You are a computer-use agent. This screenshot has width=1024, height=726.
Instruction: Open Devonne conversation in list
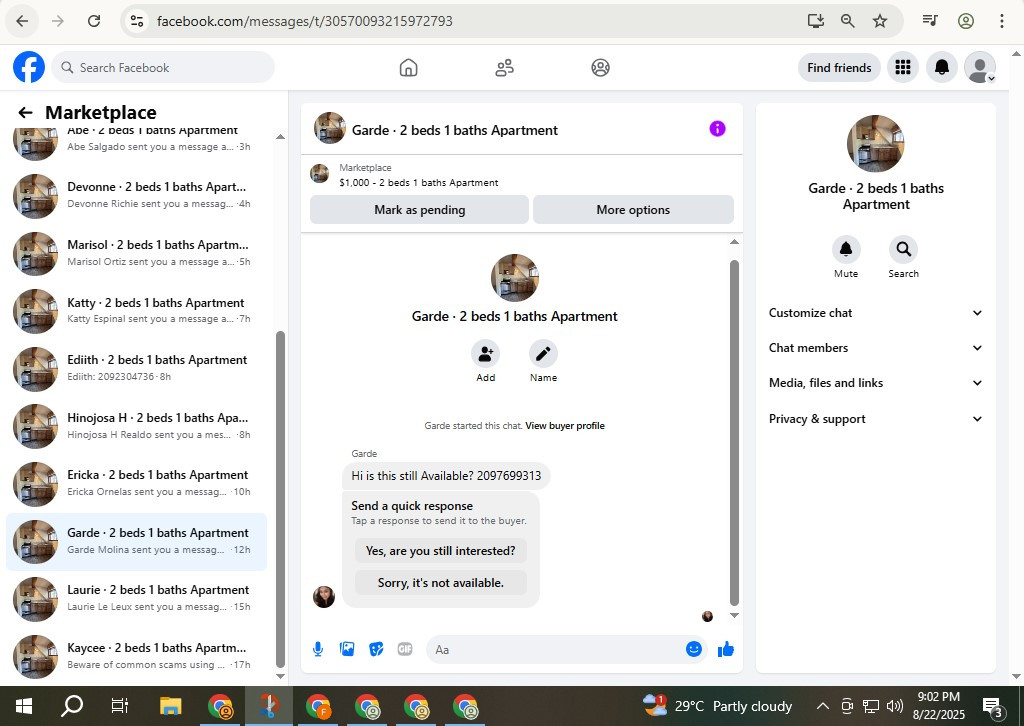coord(136,195)
